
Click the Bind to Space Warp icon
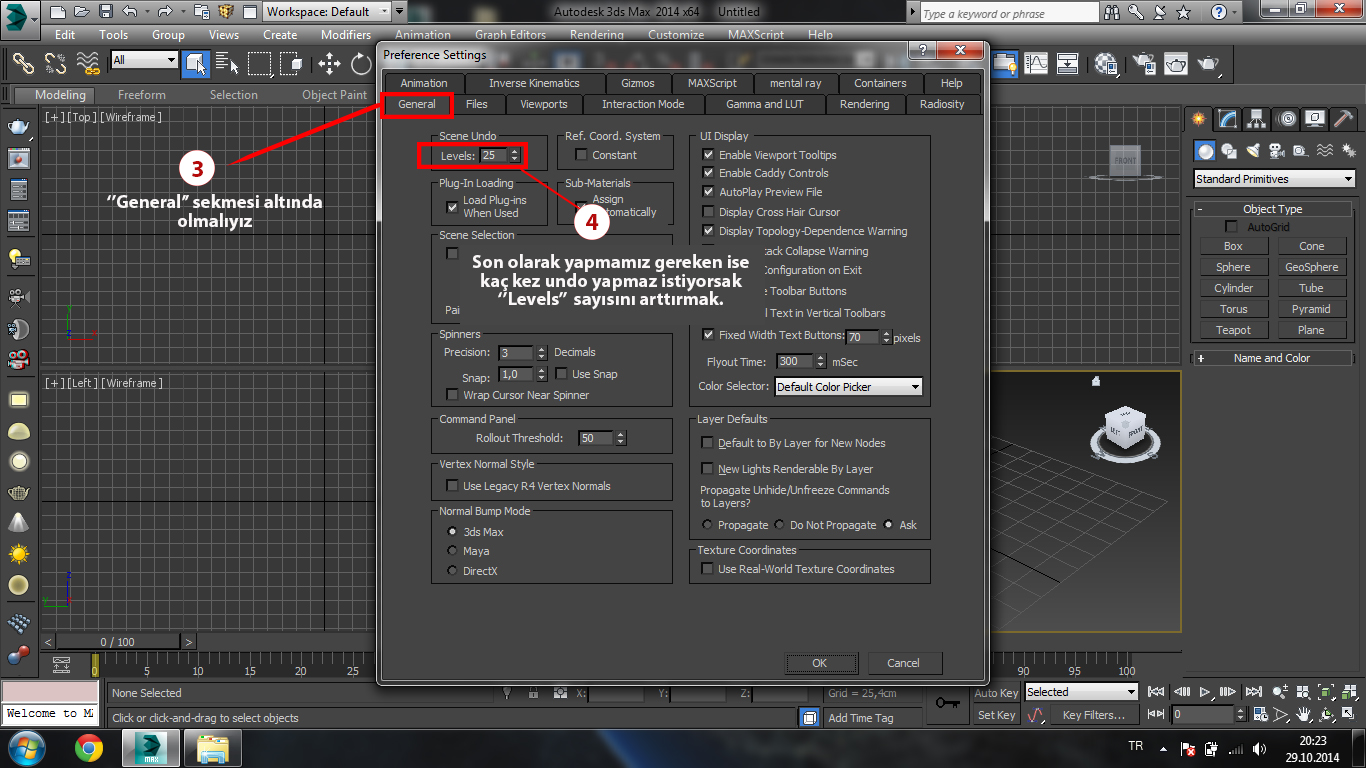click(x=88, y=63)
